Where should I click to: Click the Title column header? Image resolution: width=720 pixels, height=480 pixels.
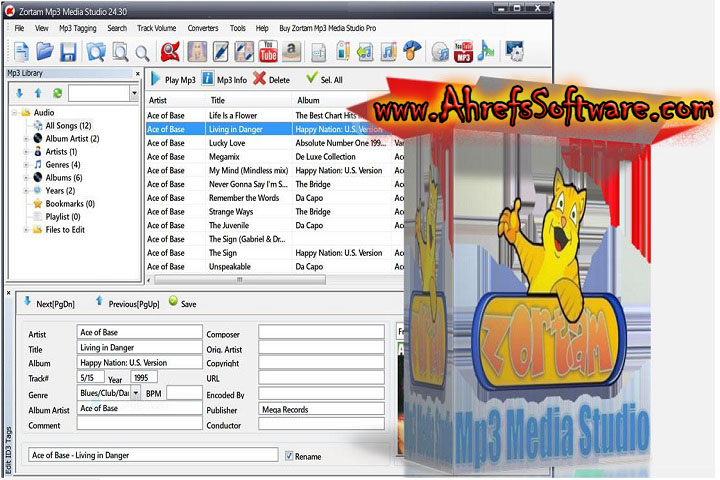[248, 100]
